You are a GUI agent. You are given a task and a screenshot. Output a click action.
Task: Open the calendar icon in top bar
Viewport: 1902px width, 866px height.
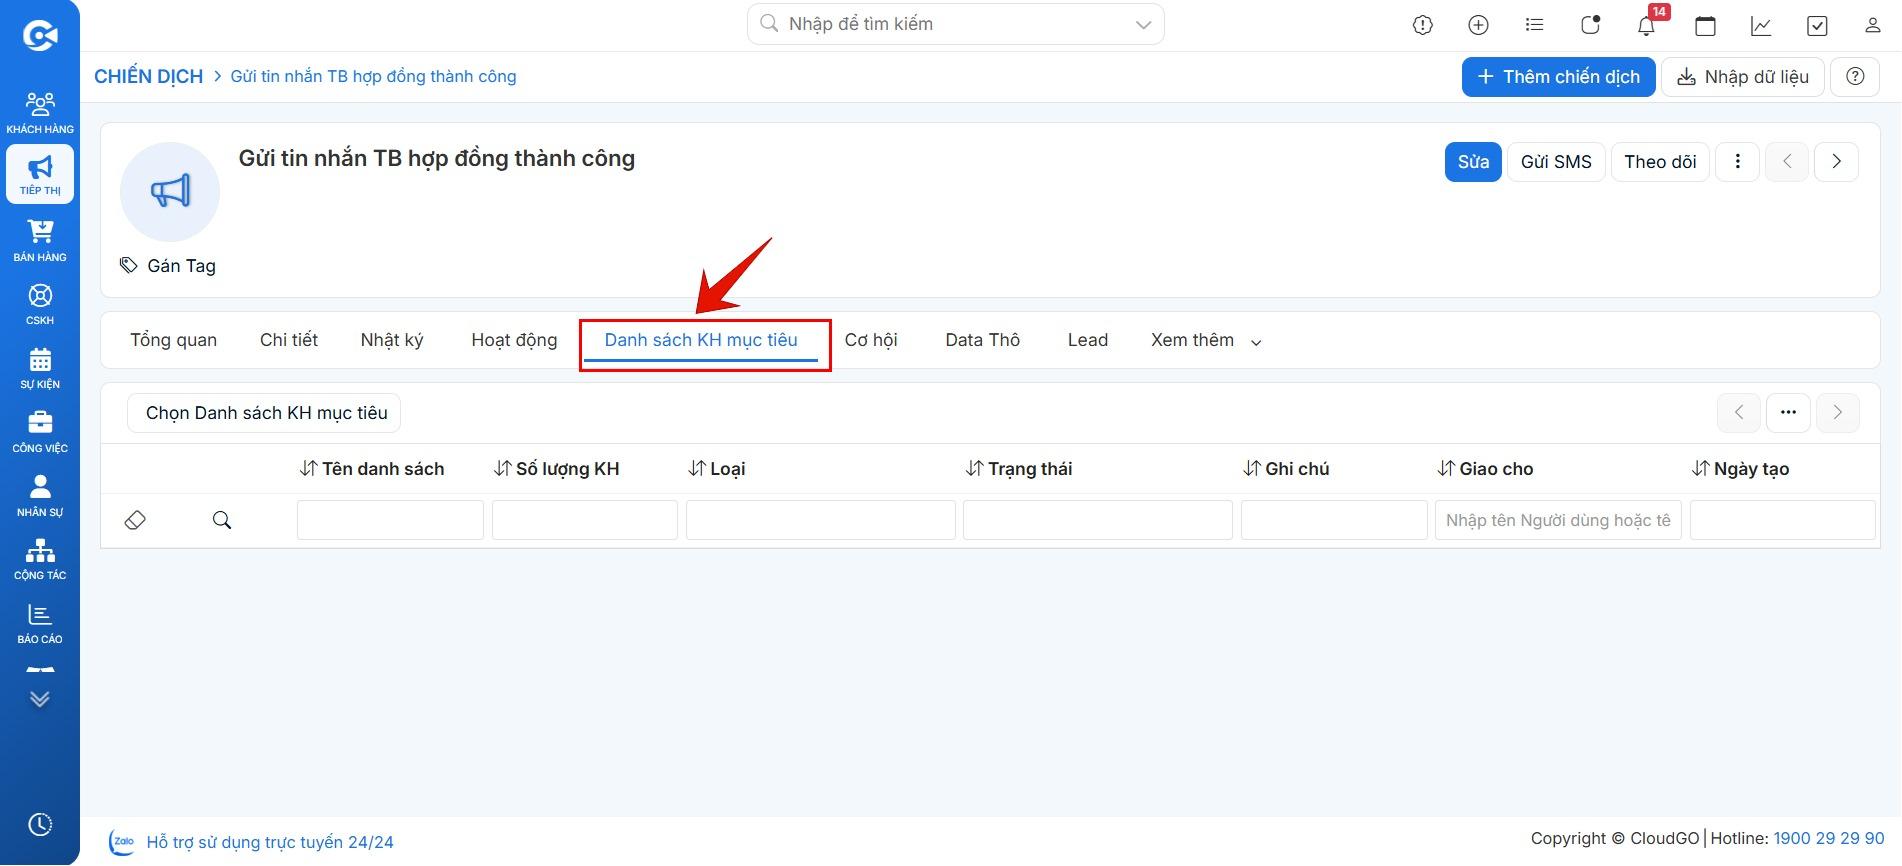click(x=1706, y=26)
